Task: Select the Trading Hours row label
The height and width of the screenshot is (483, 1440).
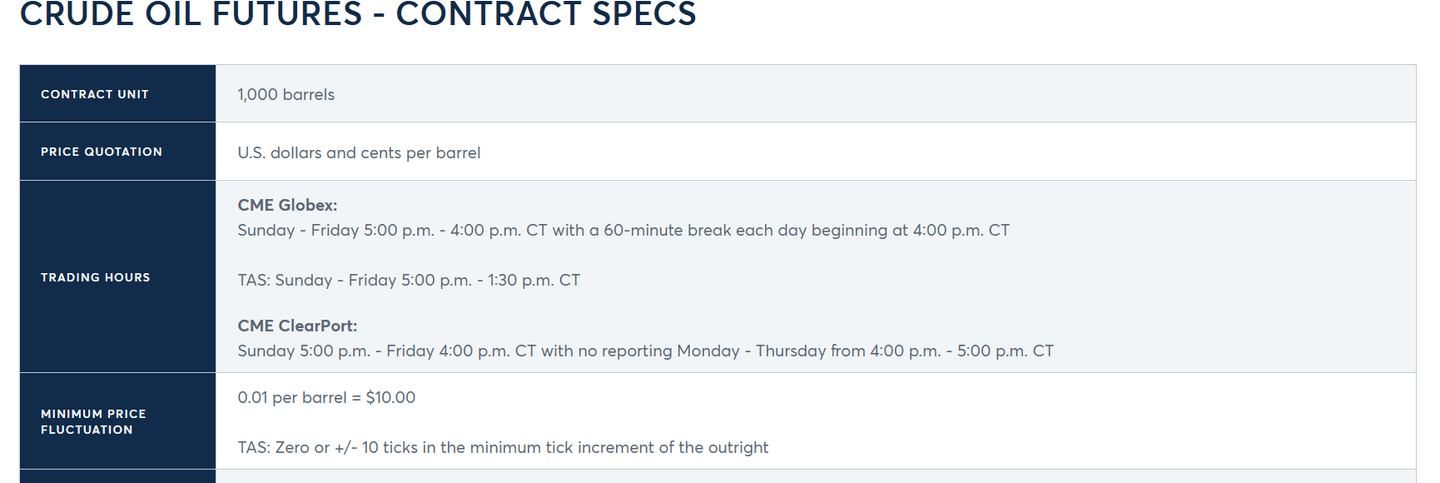Action: point(95,277)
